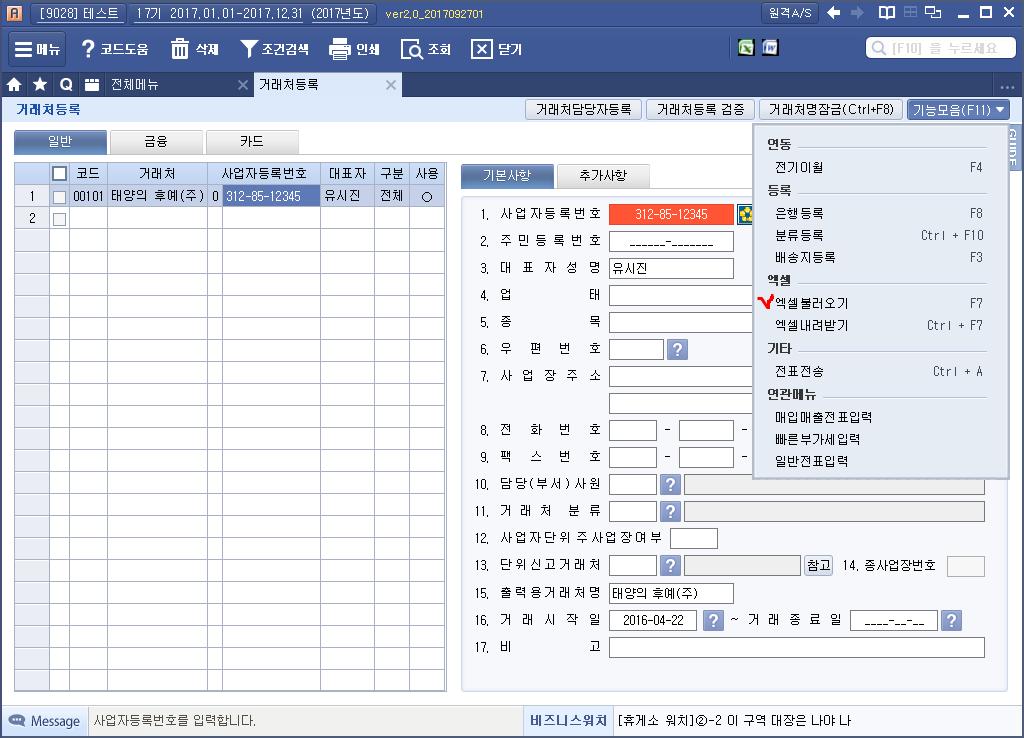Viewport: 1024px width, 738px height.
Task: Open 일반전표입력 related menu
Action: coord(811,461)
